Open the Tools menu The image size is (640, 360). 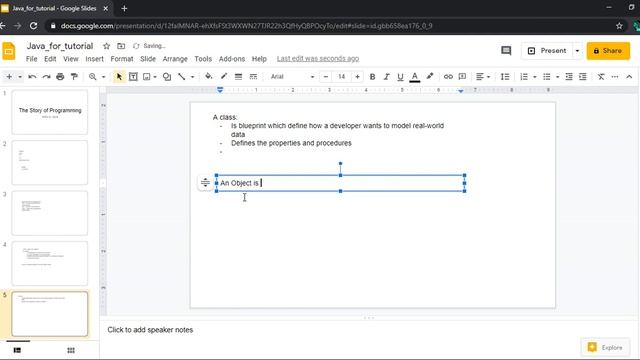point(203,59)
